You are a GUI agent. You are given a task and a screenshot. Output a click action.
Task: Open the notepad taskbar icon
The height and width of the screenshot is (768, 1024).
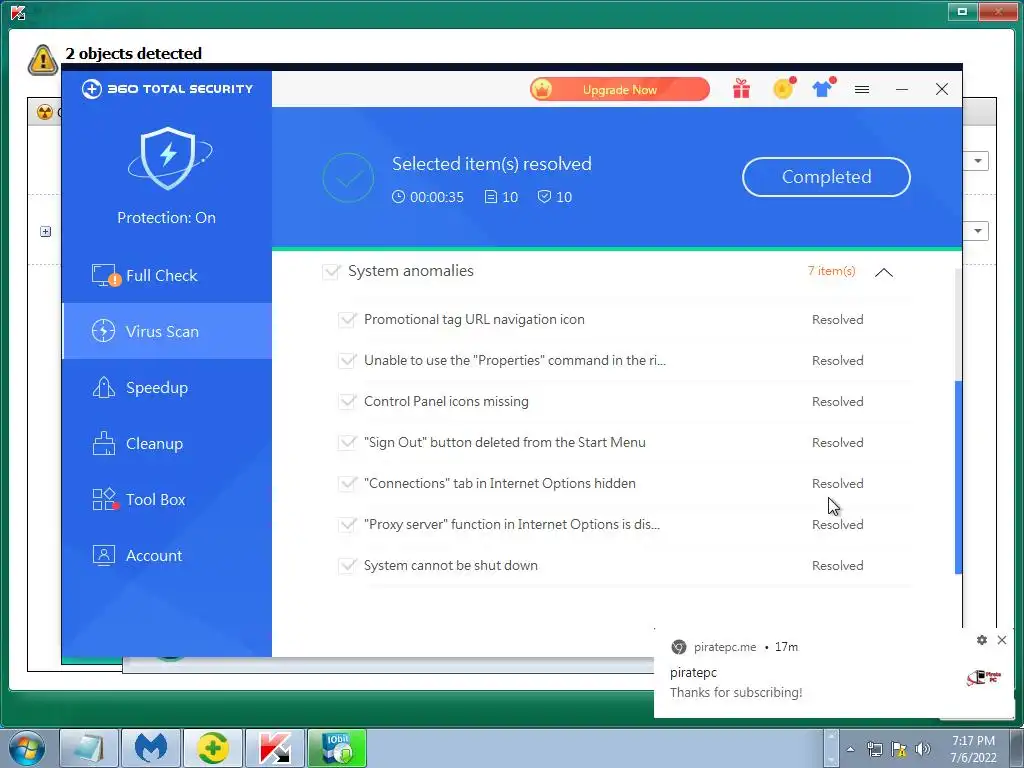pyautogui.click(x=89, y=748)
